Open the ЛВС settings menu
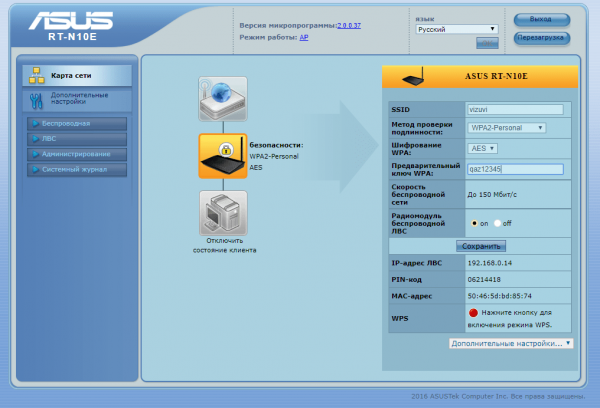The image size is (600, 408). (77, 139)
